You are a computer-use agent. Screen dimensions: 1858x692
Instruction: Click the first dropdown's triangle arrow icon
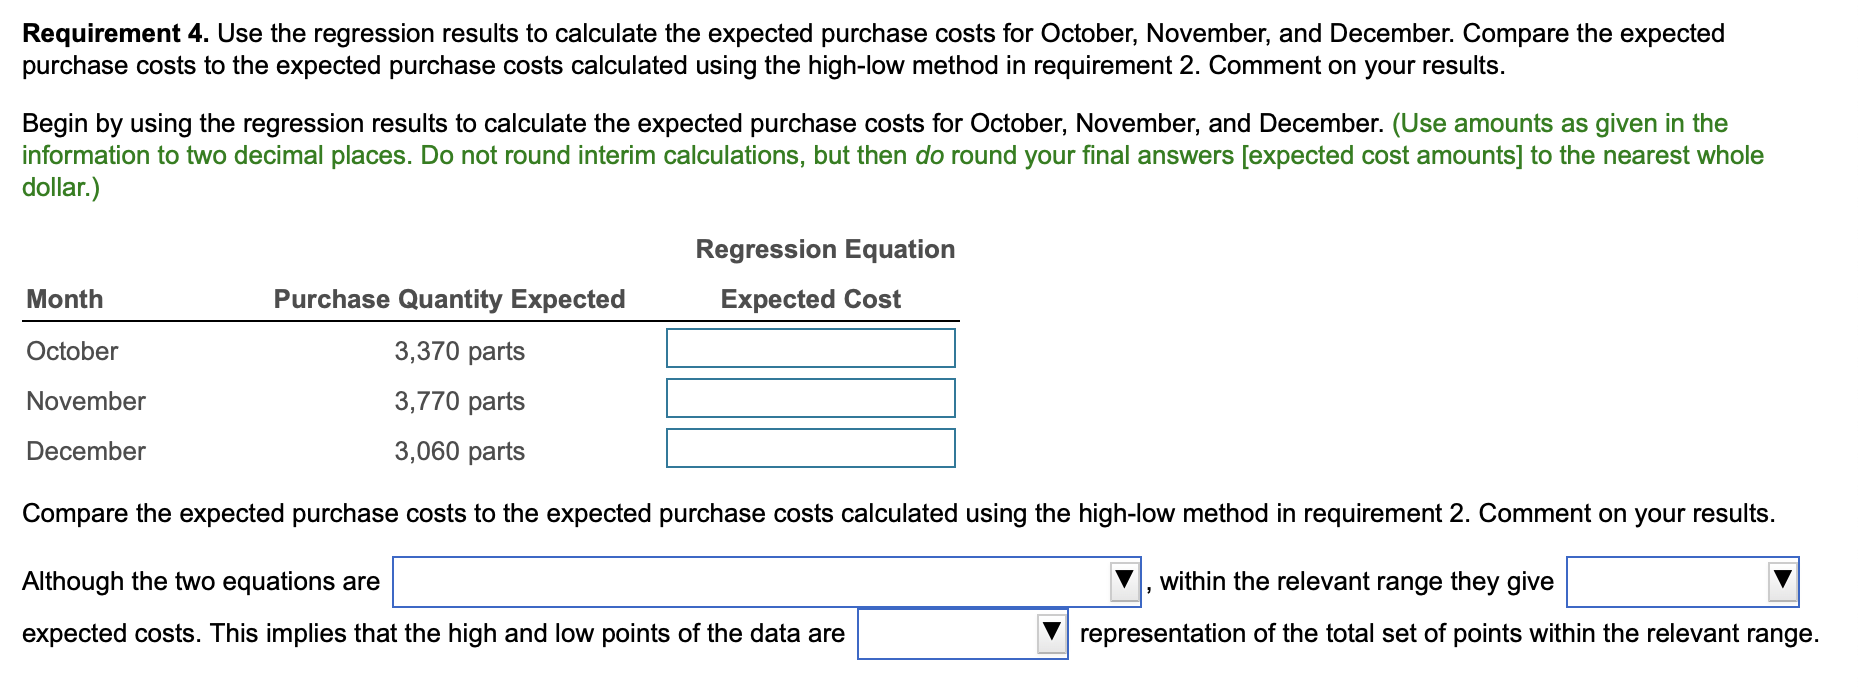[x=1125, y=578]
